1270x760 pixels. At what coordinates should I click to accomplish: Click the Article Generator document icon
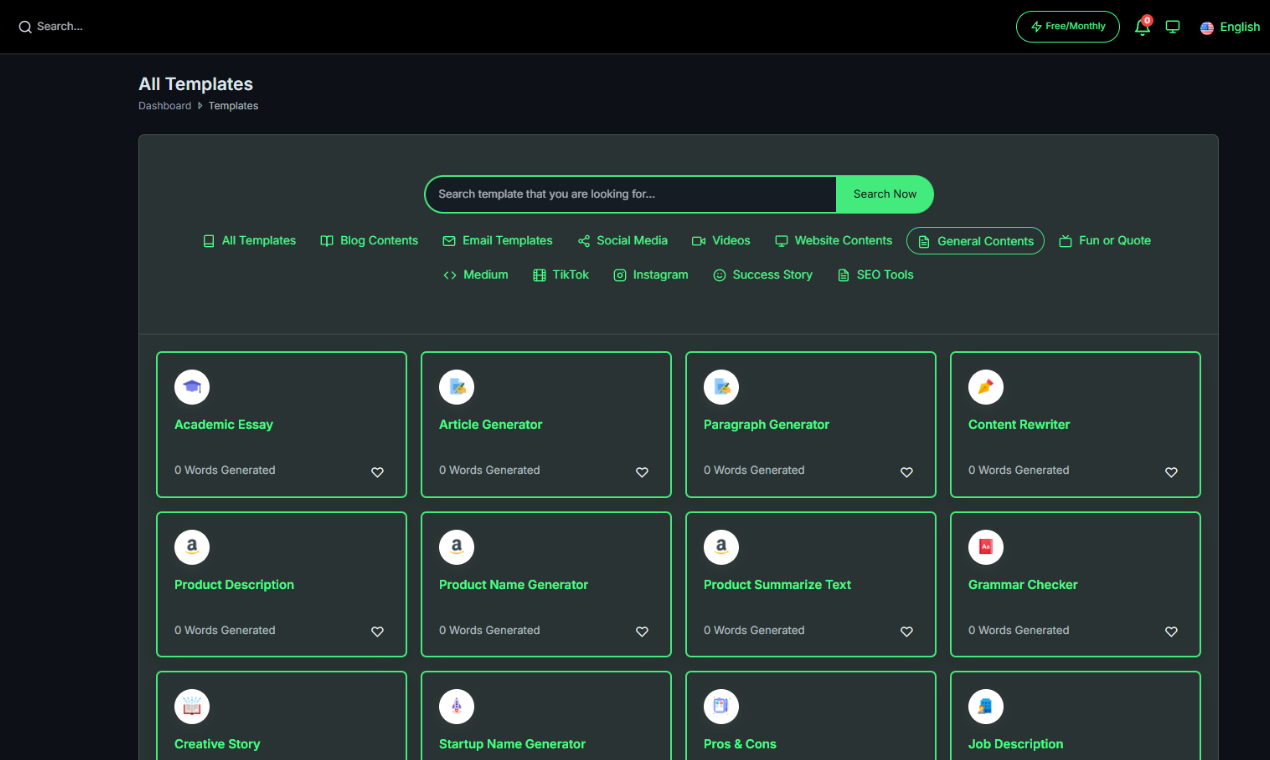456,387
